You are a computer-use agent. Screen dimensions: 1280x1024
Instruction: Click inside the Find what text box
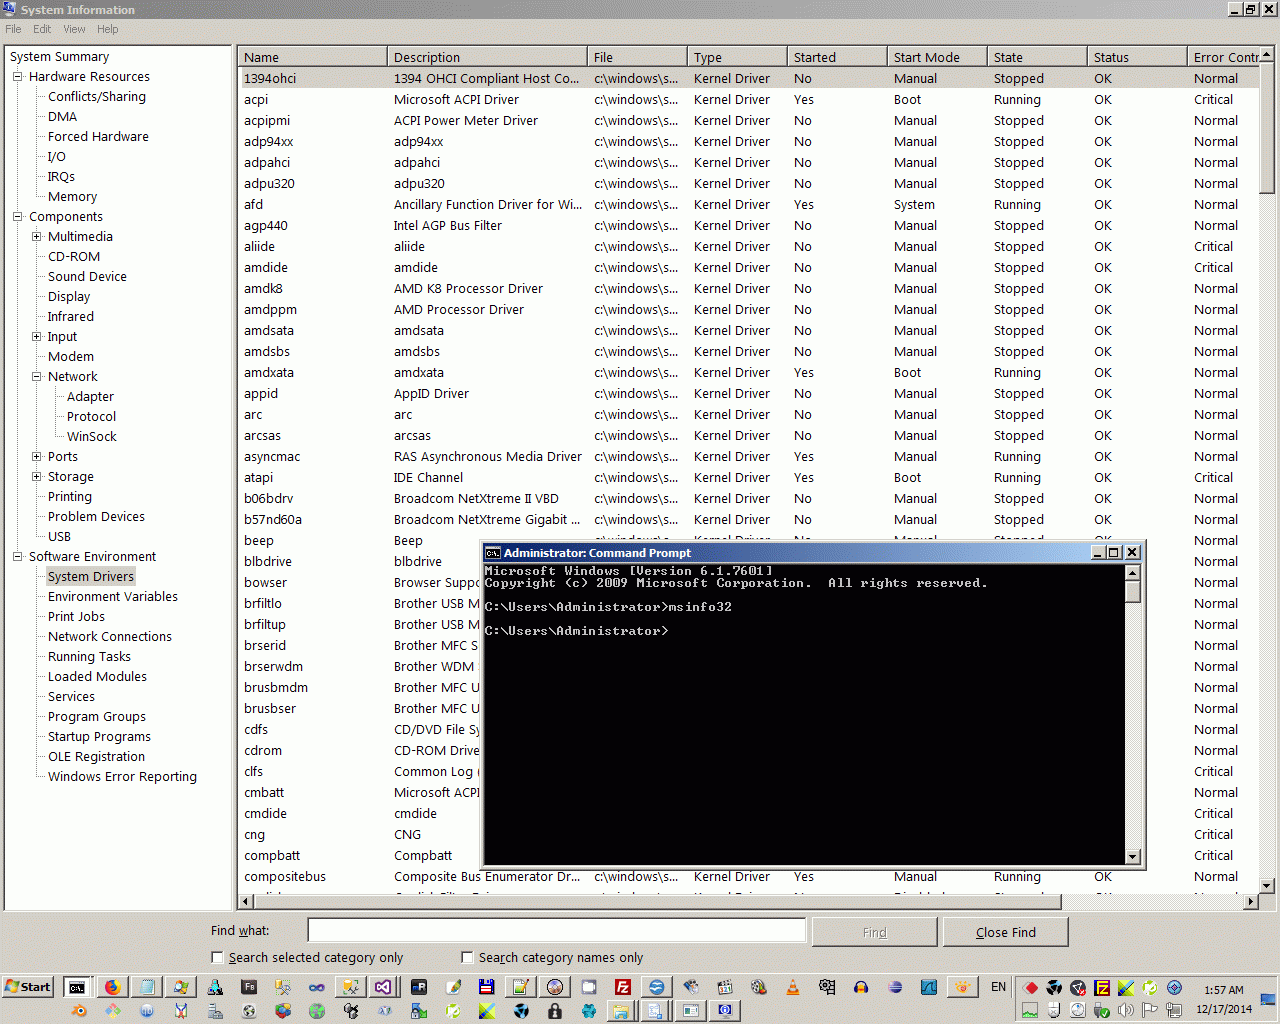(557, 931)
